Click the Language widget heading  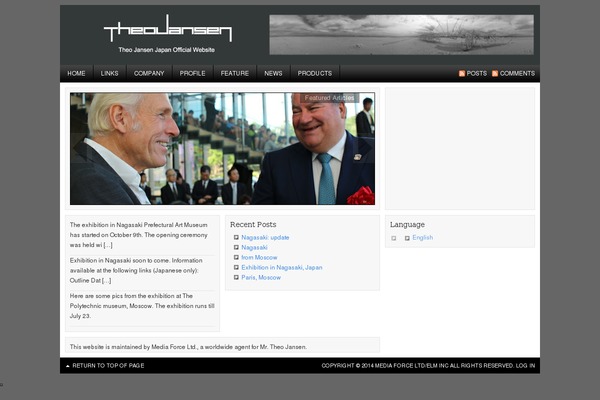(407, 224)
